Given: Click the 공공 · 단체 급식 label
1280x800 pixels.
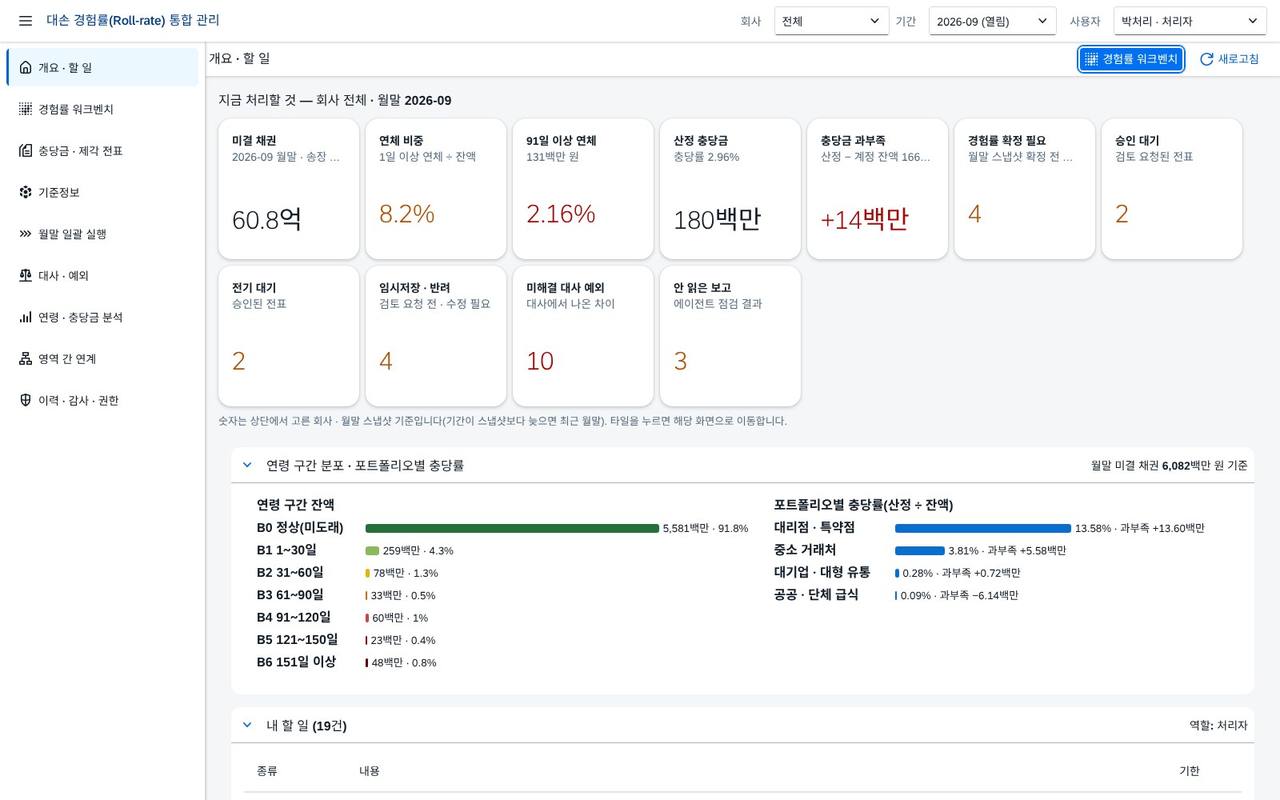Looking at the screenshot, I should click(816, 595).
